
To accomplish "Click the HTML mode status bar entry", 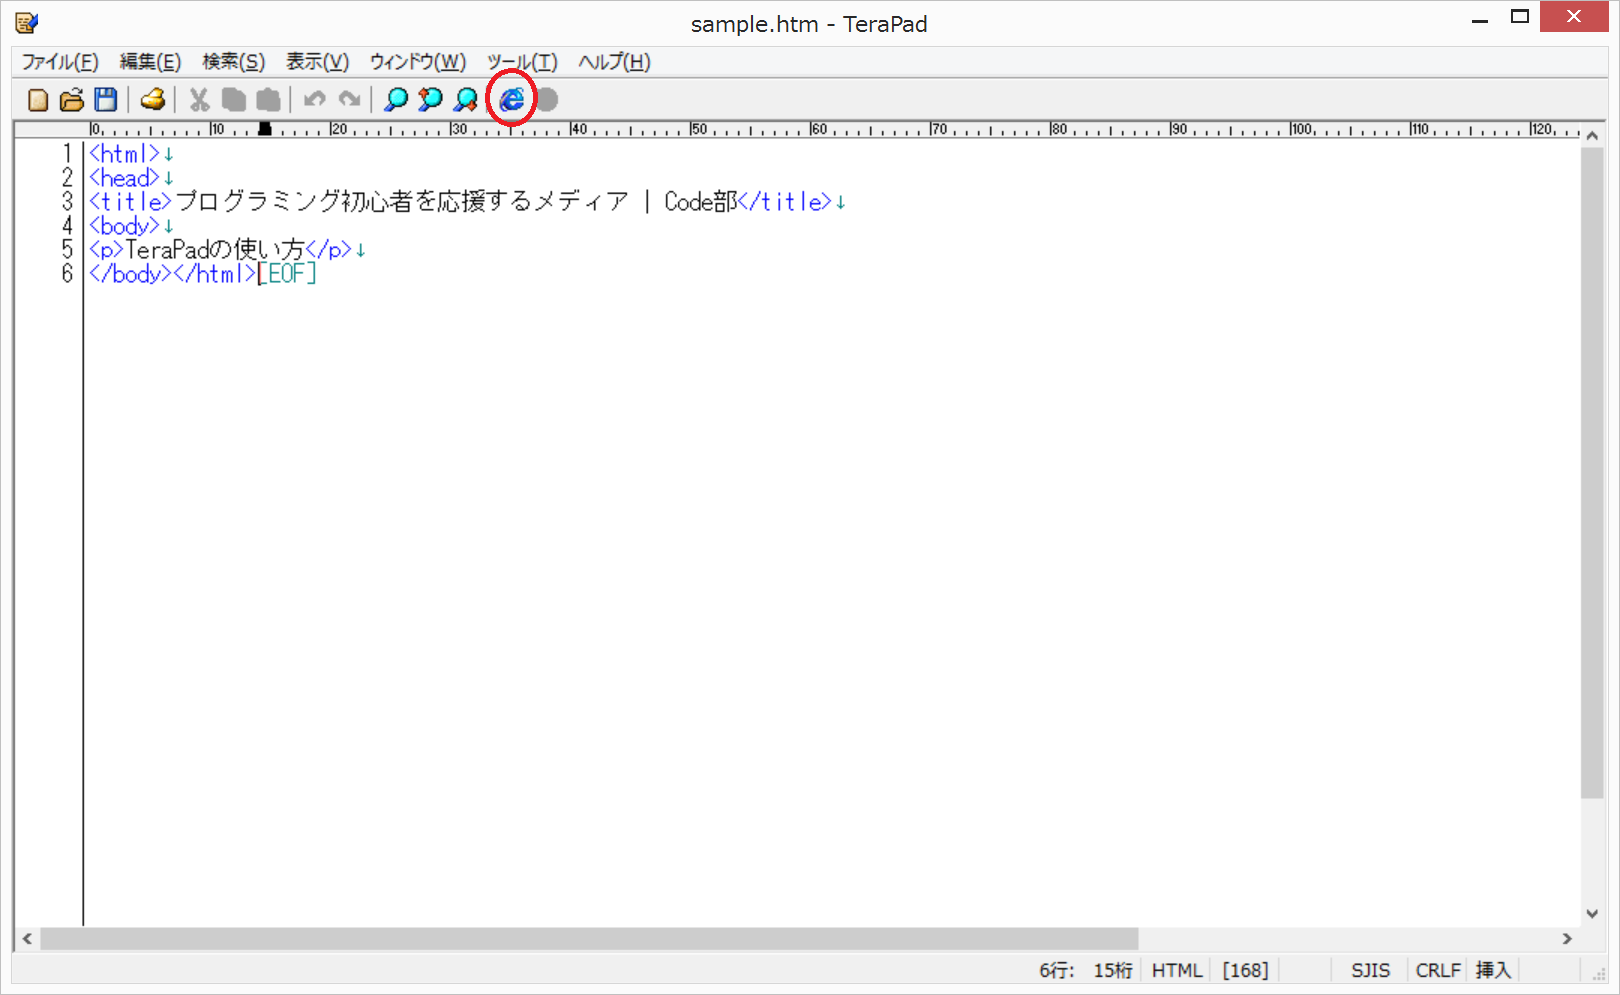I will click(x=1176, y=970).
